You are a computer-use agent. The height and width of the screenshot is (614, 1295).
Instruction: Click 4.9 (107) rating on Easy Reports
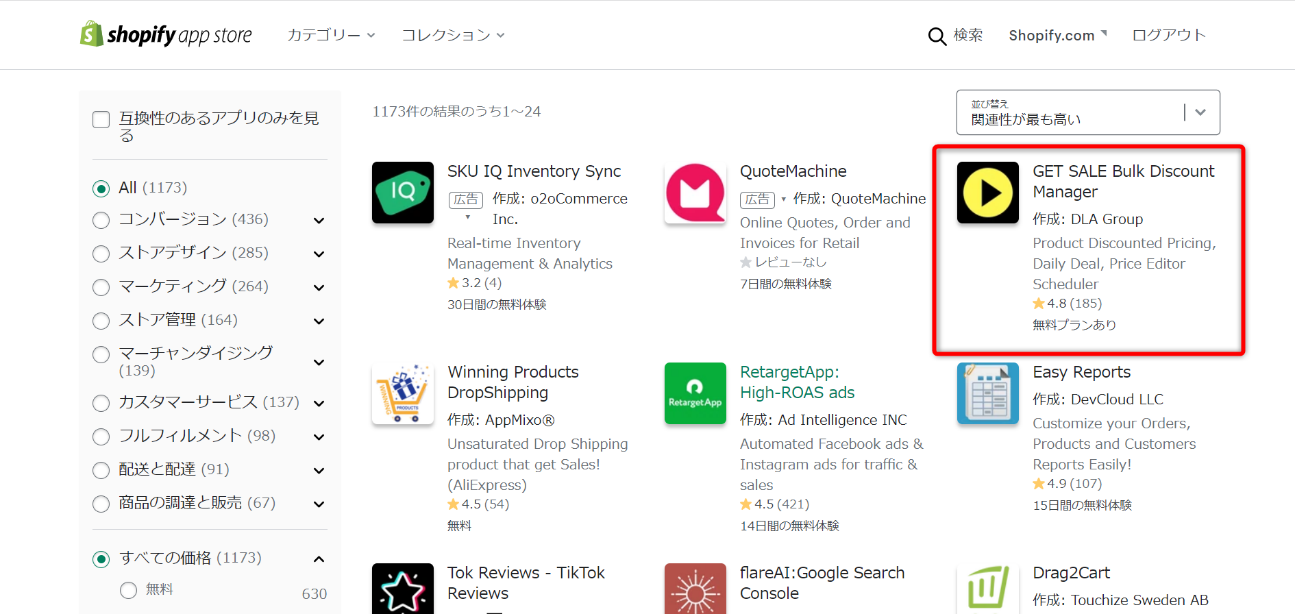pos(1067,484)
